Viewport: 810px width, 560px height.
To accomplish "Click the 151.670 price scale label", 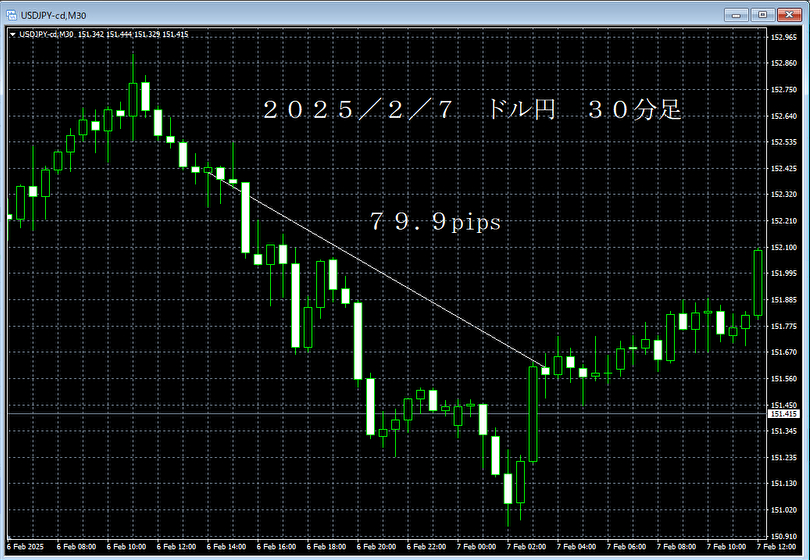I will 784,352.
